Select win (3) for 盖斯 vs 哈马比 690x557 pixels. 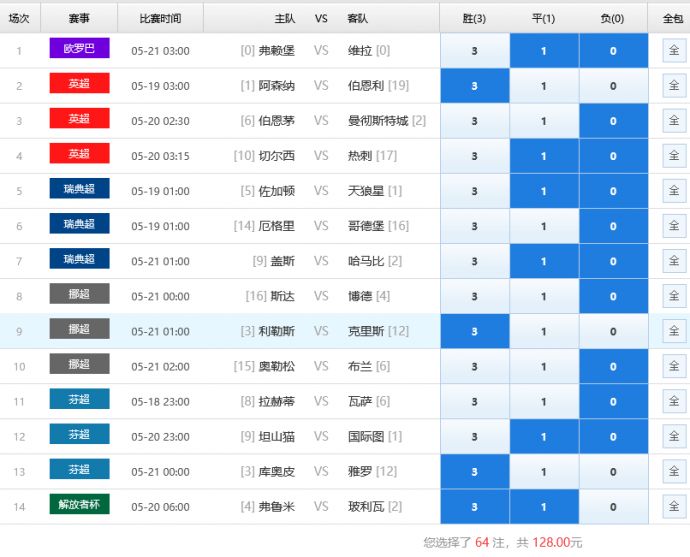pyautogui.click(x=475, y=261)
